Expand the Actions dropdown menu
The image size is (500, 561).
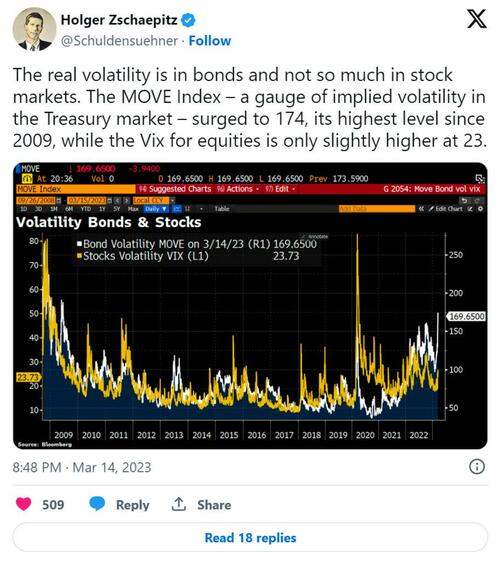[237, 189]
